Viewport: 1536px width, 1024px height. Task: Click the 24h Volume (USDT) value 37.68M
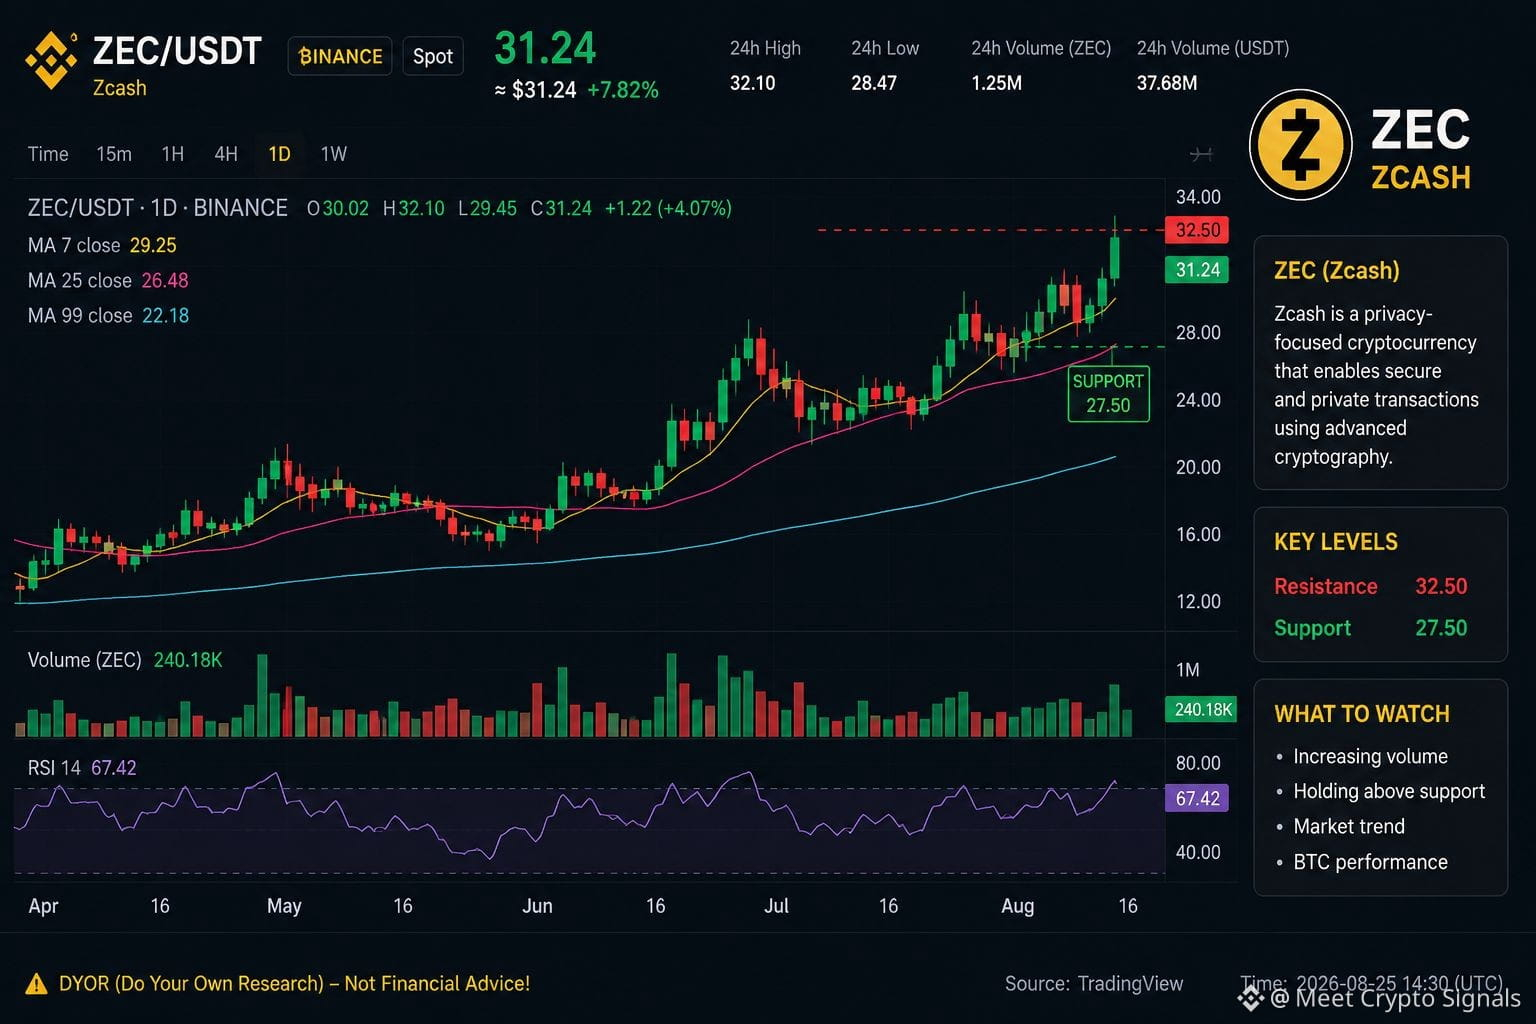pos(1167,83)
